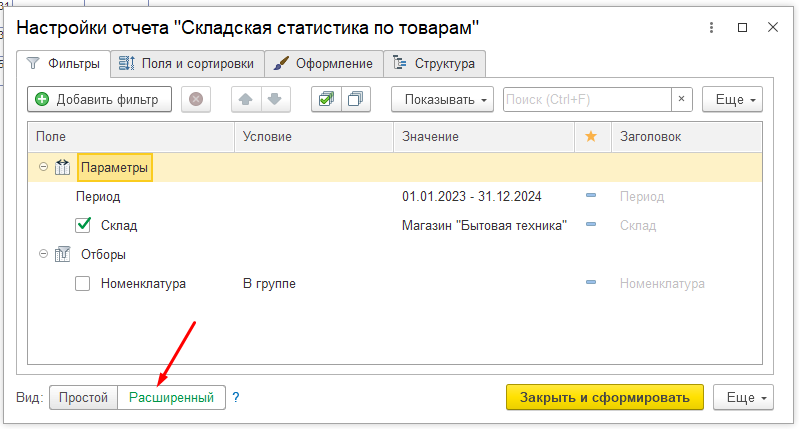Screen dimensions: 799x429
Task: Open the Структура tab
Action: coord(434,64)
